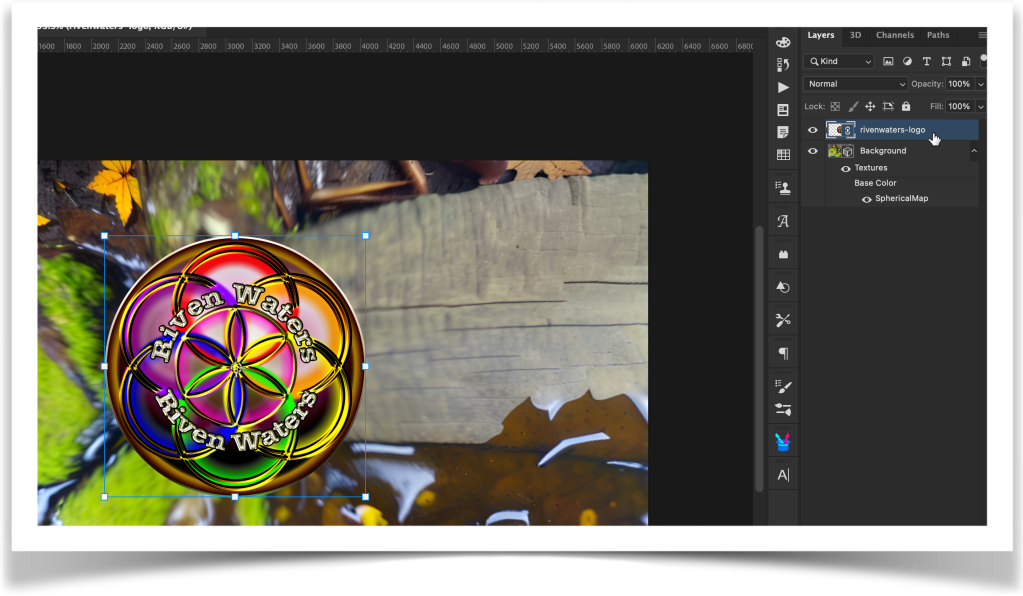
Task: Open the Normal blend mode dropdown
Action: (x=856, y=84)
